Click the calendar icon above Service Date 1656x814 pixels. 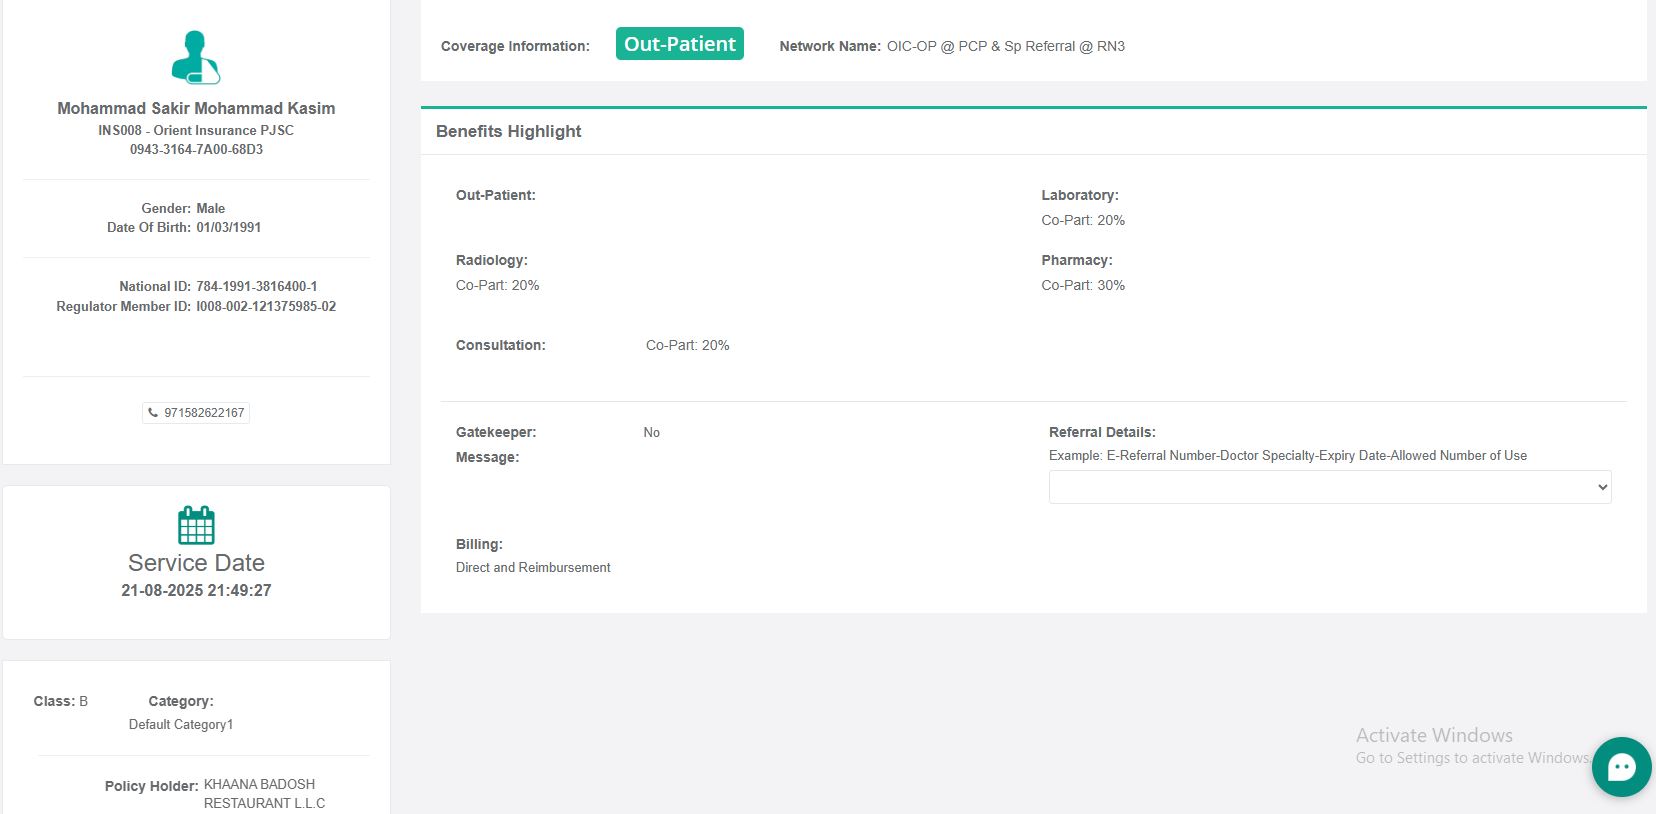[x=196, y=525]
